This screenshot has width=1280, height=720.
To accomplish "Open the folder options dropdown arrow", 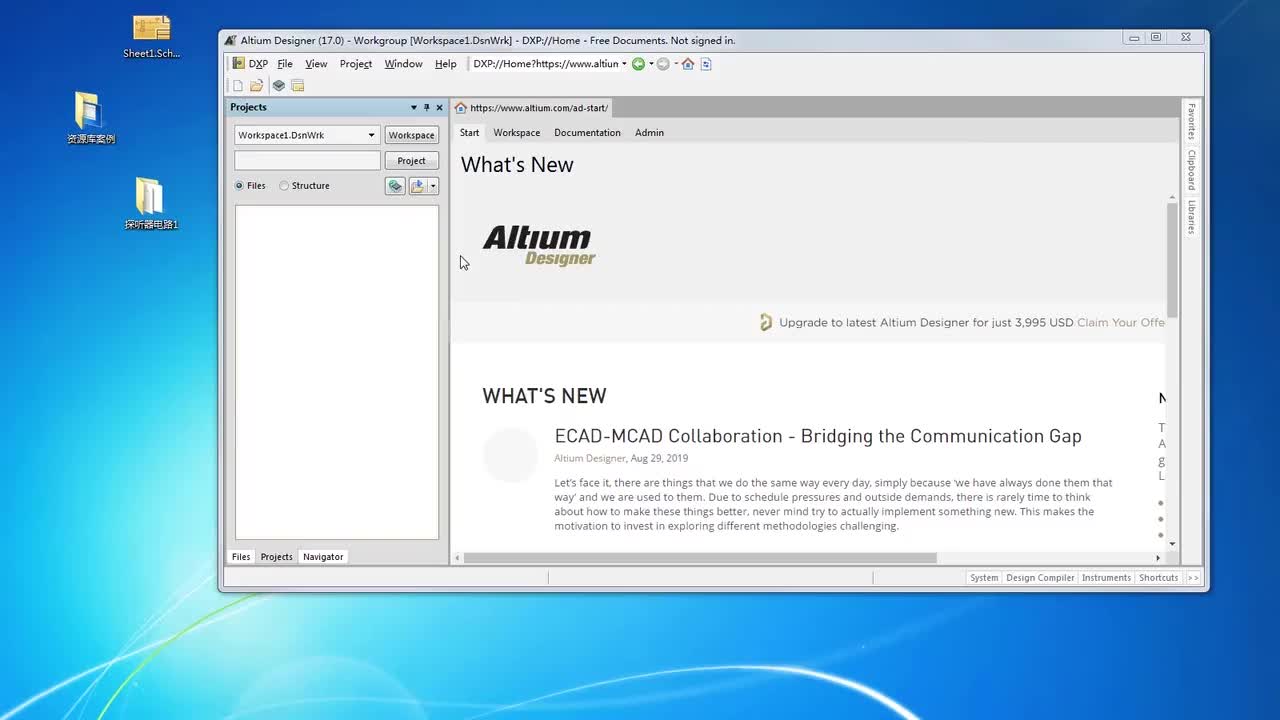I will pyautogui.click(x=433, y=186).
